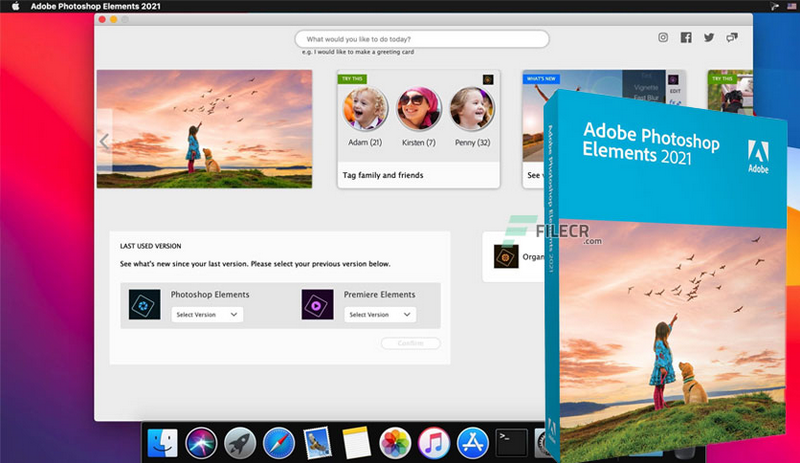Open Photos from the dock
The image size is (800, 463).
coord(395,443)
